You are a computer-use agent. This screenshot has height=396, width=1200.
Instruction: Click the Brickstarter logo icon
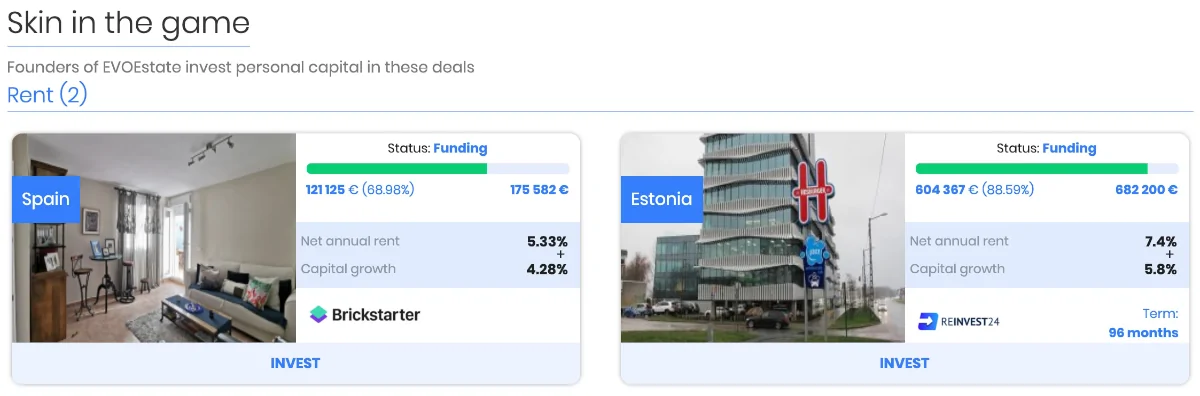coord(318,314)
